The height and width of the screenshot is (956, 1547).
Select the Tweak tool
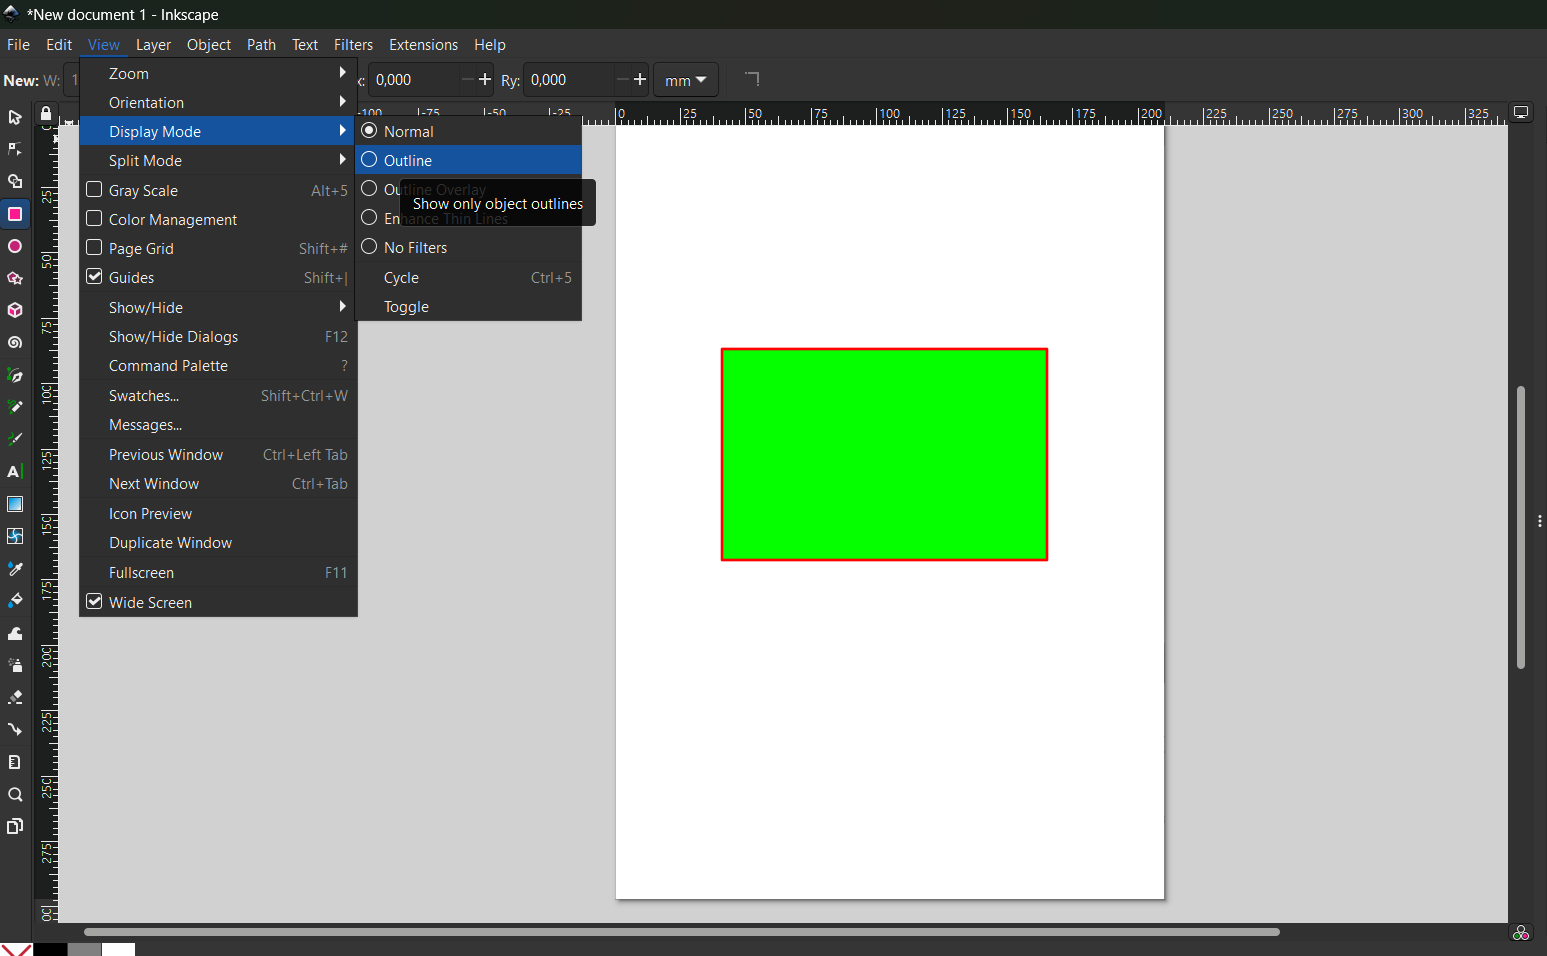coord(15,633)
